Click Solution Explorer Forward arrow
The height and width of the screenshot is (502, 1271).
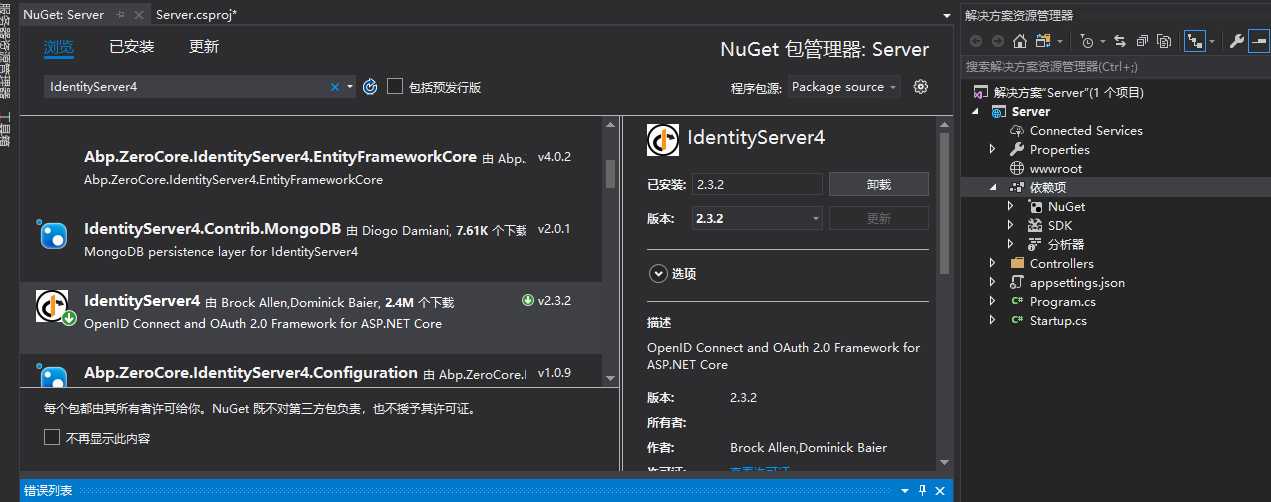coord(997,41)
